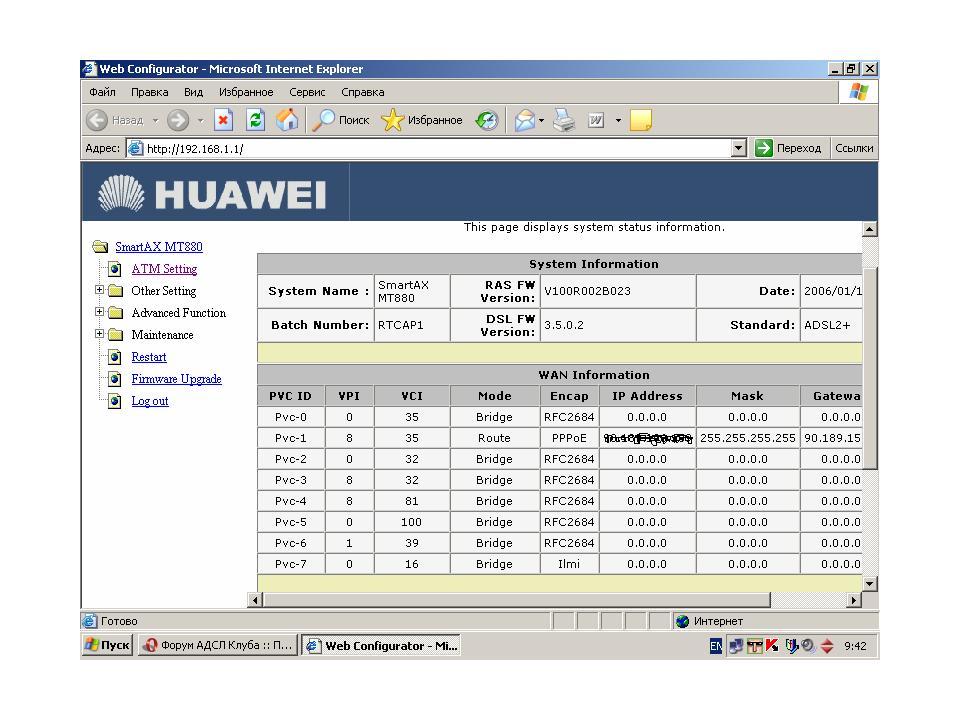Open the Back button history dropdown arrow

point(156,121)
